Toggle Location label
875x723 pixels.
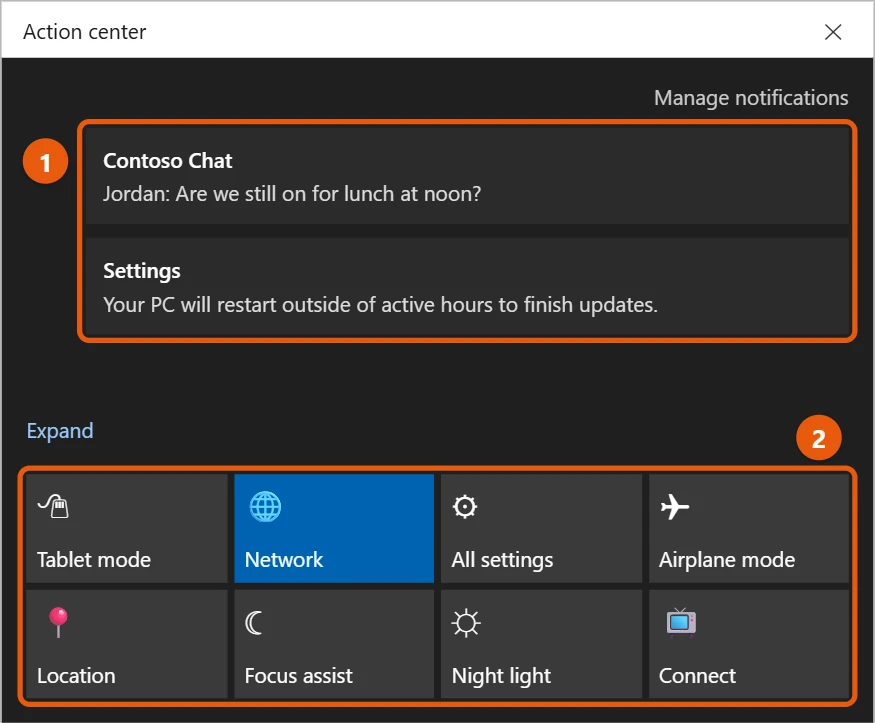76,676
